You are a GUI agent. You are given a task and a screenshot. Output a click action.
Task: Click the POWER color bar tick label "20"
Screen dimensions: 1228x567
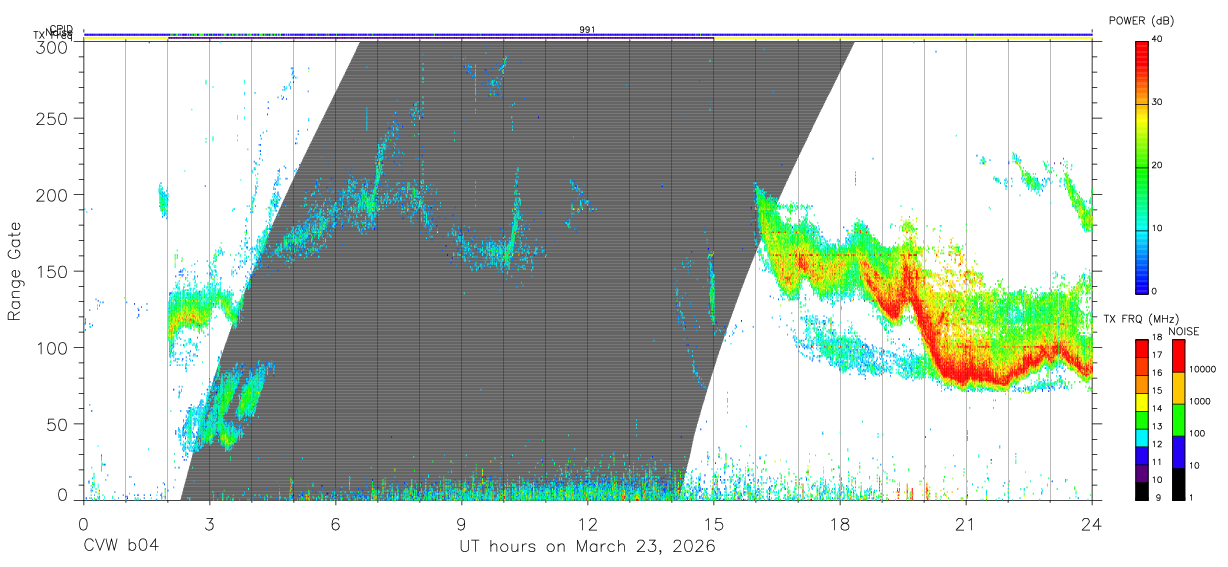[1158, 166]
